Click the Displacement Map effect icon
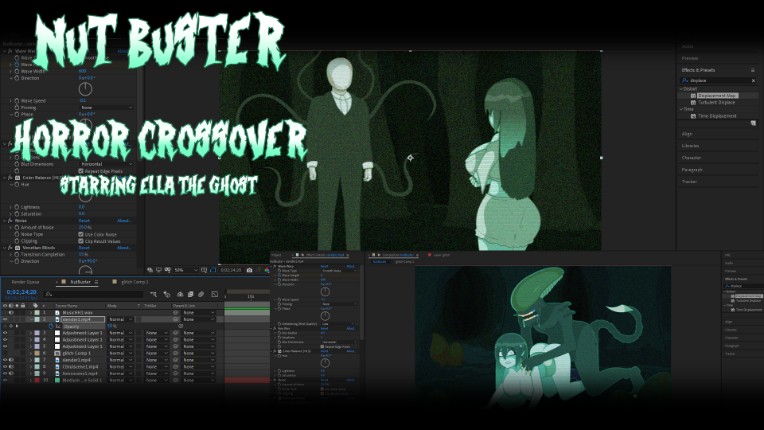This screenshot has height=430, width=764. click(693, 96)
